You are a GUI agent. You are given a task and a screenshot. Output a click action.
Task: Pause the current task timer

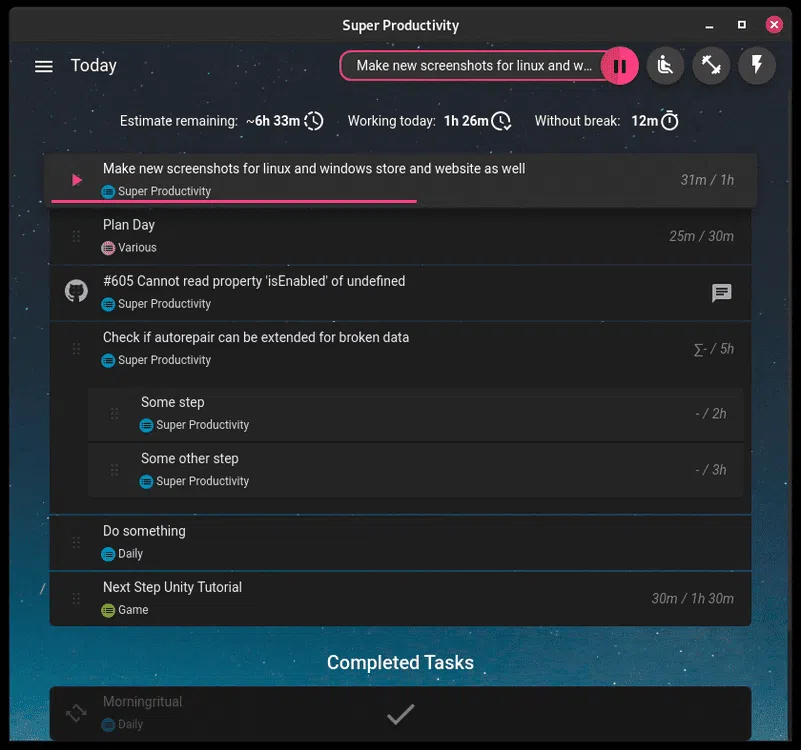pyautogui.click(x=620, y=67)
